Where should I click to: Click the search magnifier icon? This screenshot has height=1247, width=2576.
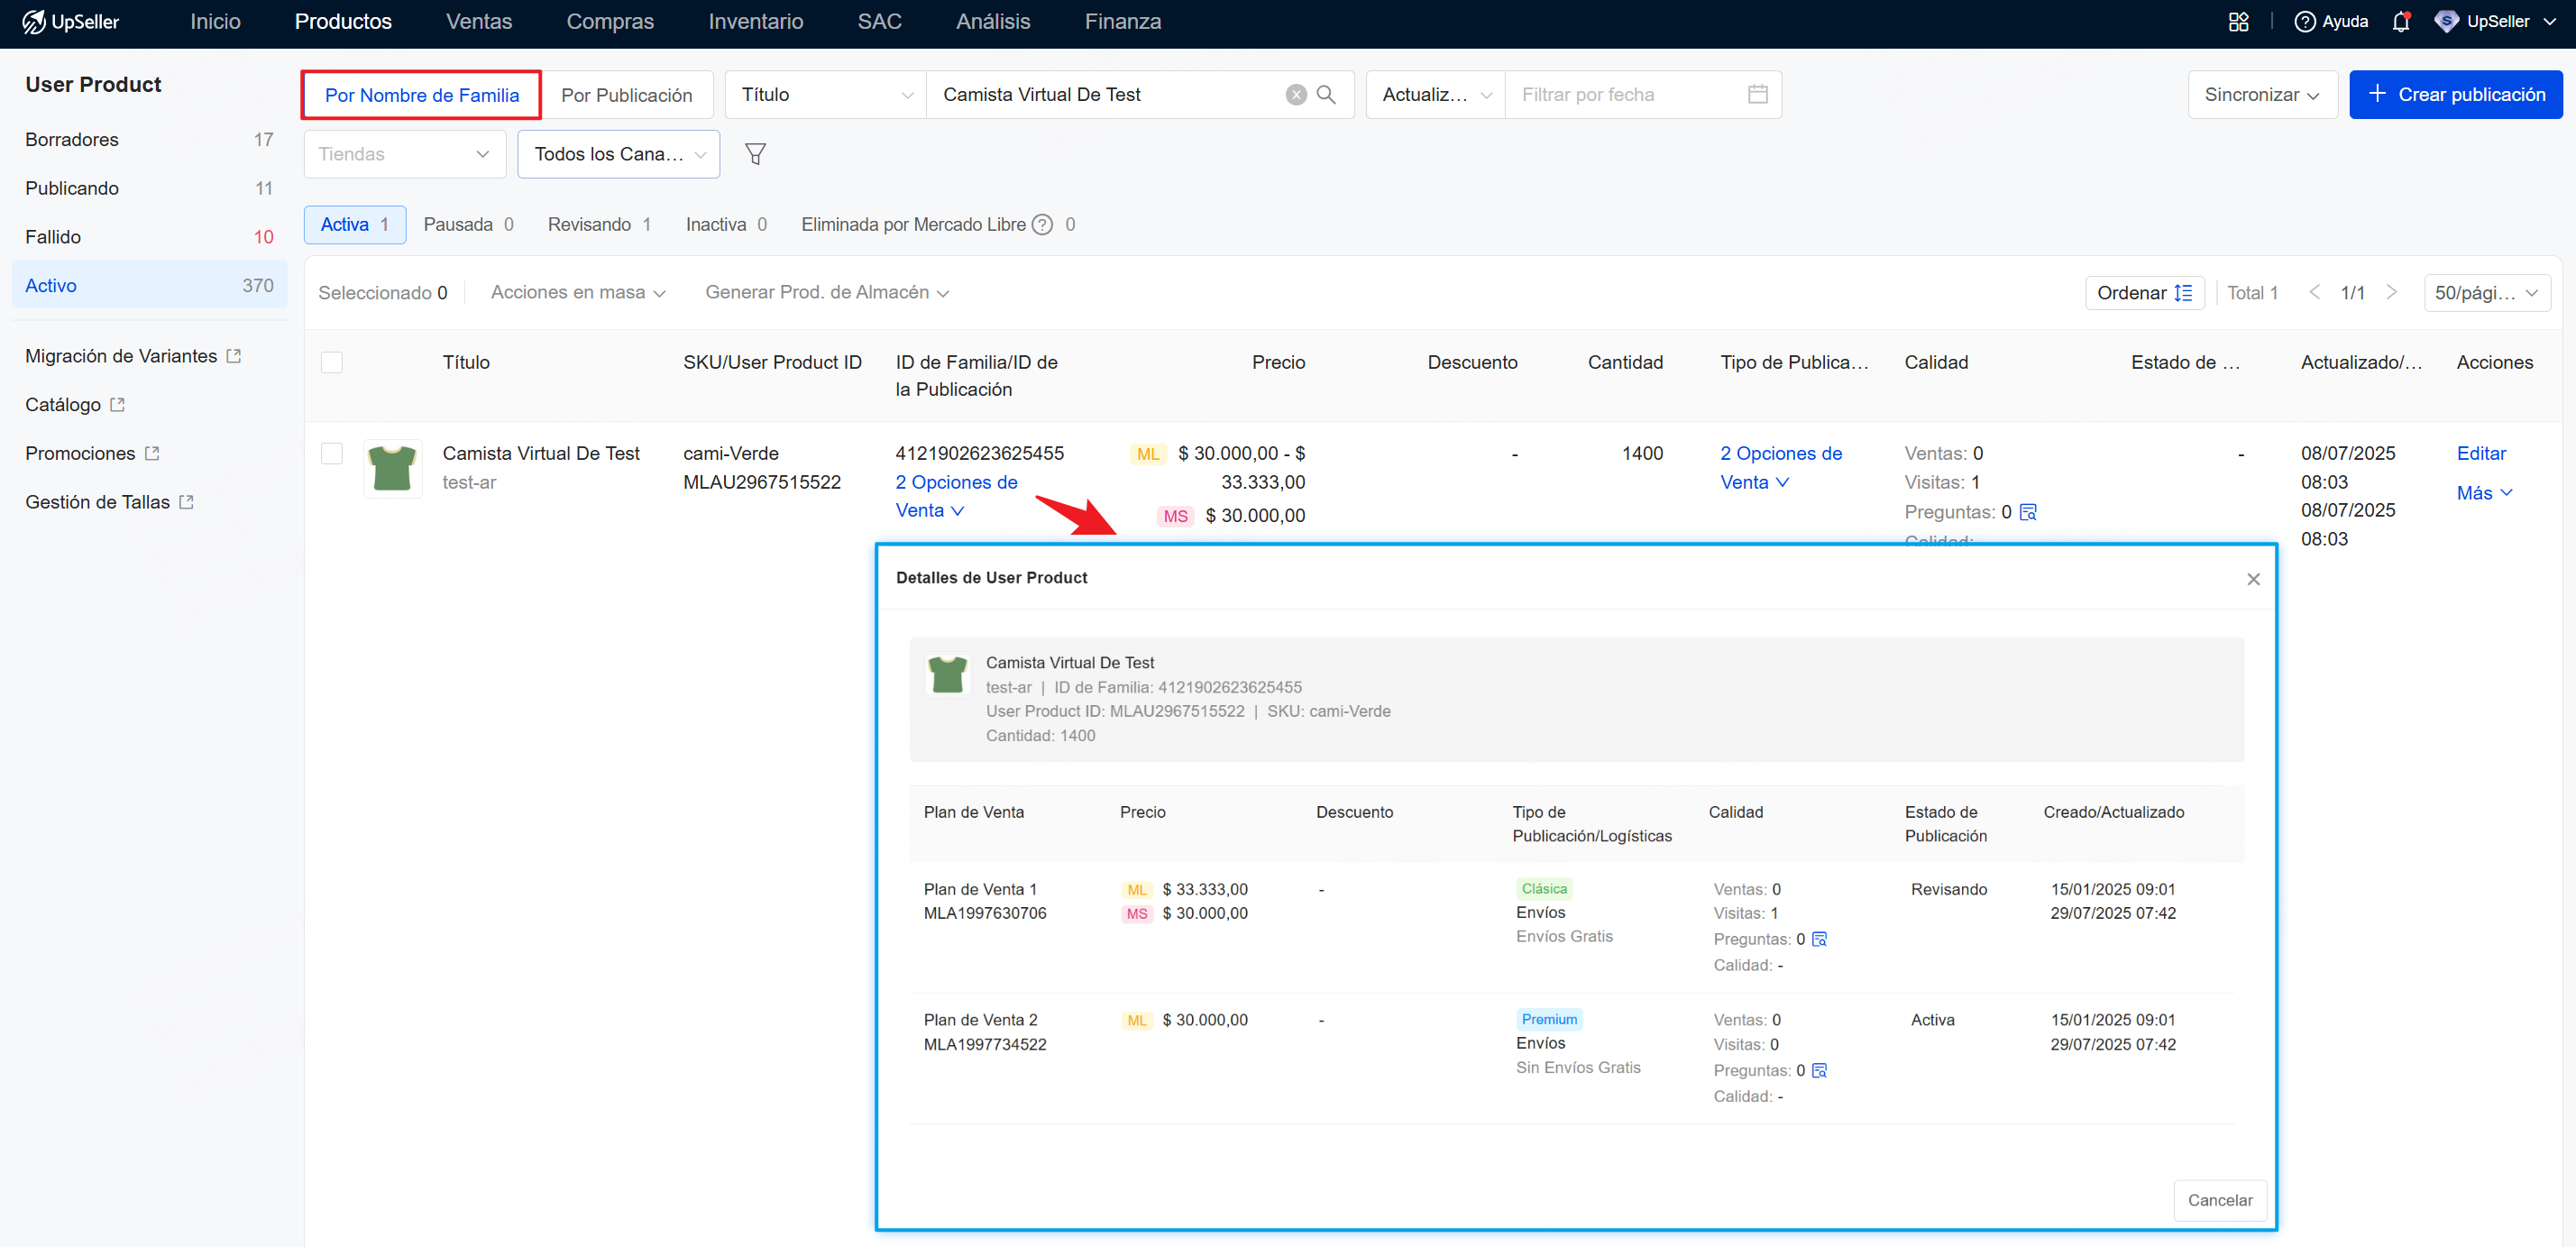pos(1326,95)
